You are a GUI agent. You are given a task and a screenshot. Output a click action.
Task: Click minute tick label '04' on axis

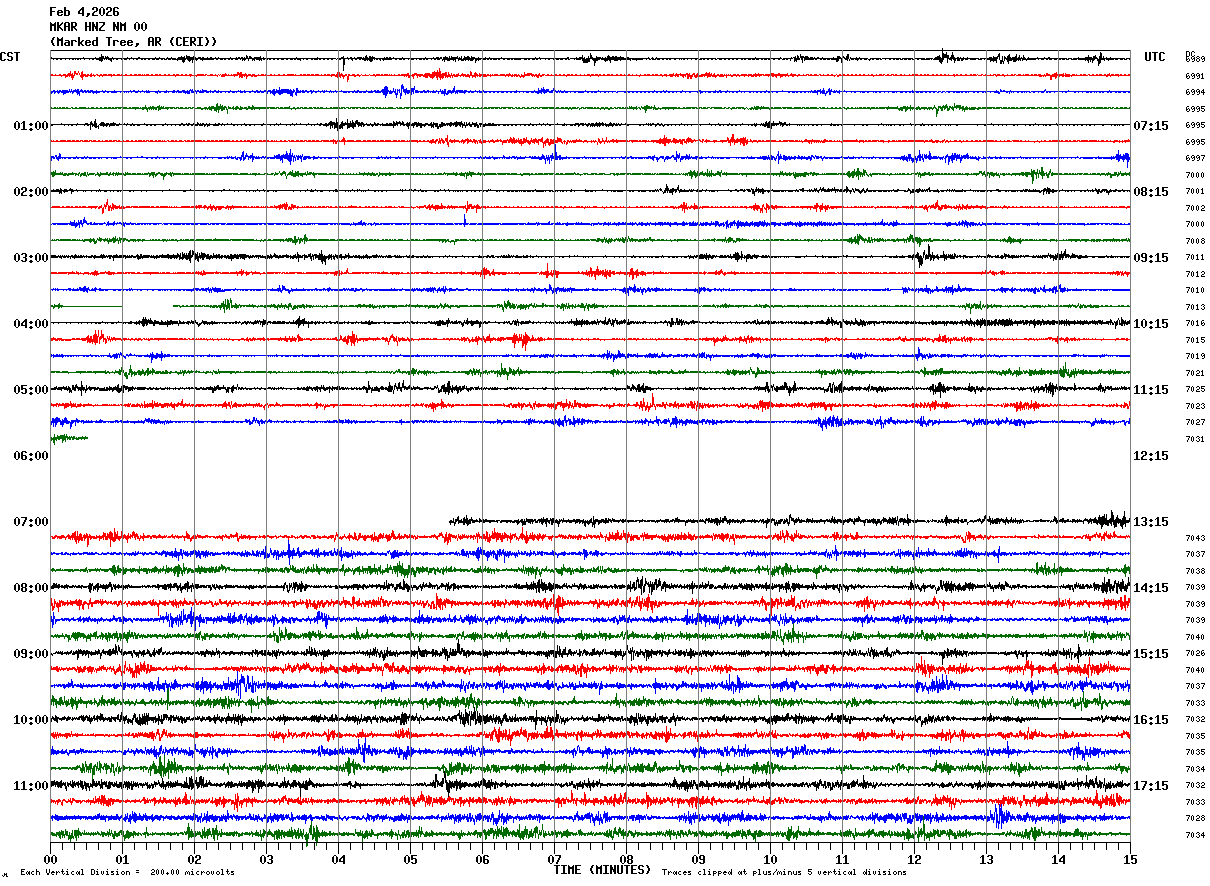(x=338, y=860)
